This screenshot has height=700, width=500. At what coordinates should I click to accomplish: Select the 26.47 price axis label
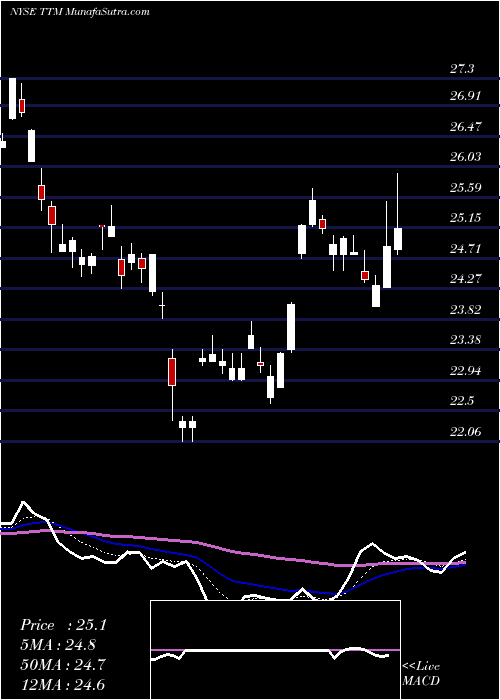point(465,126)
